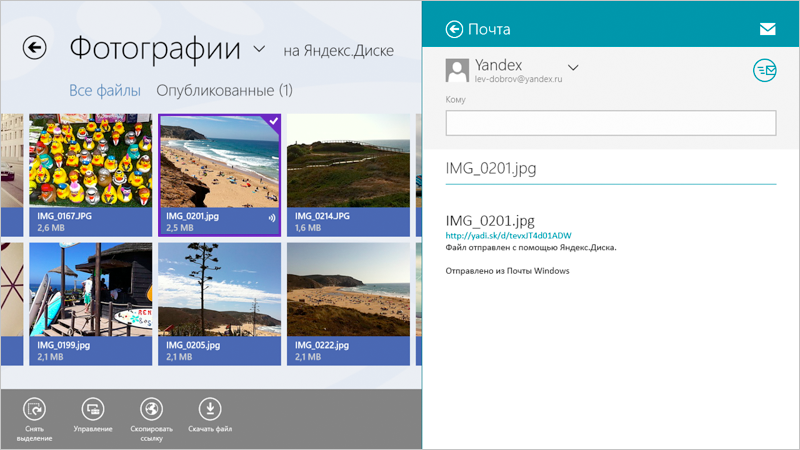This screenshot has width=800, height=450.
Task: Edit the subject line IMG_0201.jpg
Action: coord(611,168)
